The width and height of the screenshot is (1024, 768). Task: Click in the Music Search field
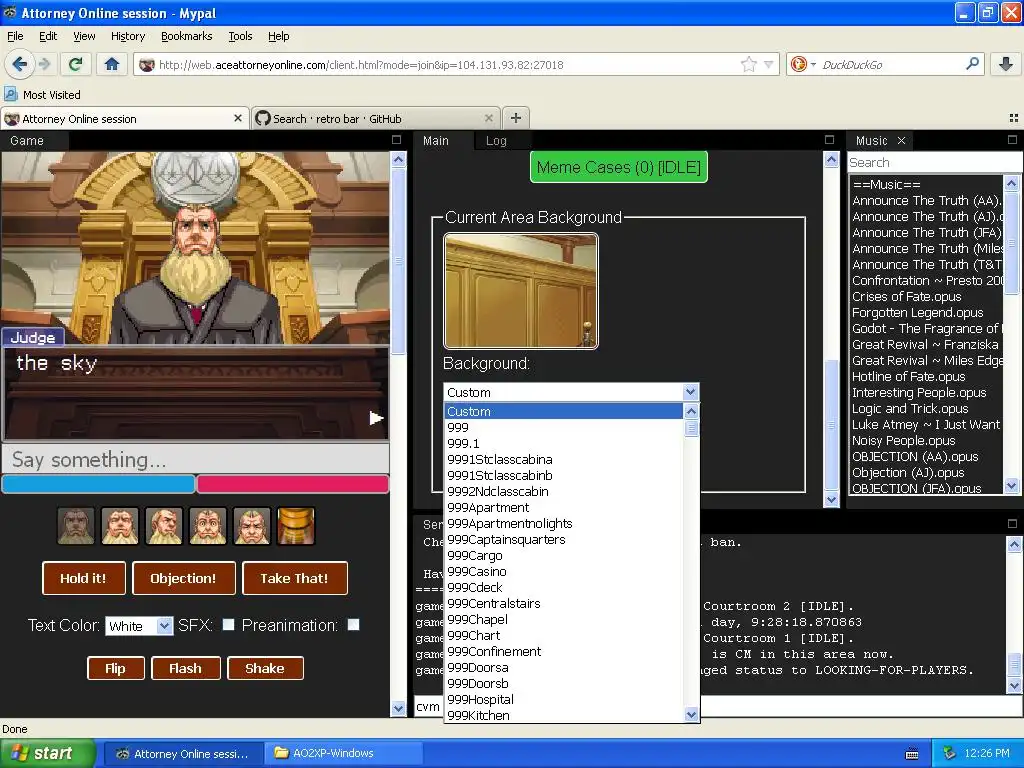tap(934, 162)
